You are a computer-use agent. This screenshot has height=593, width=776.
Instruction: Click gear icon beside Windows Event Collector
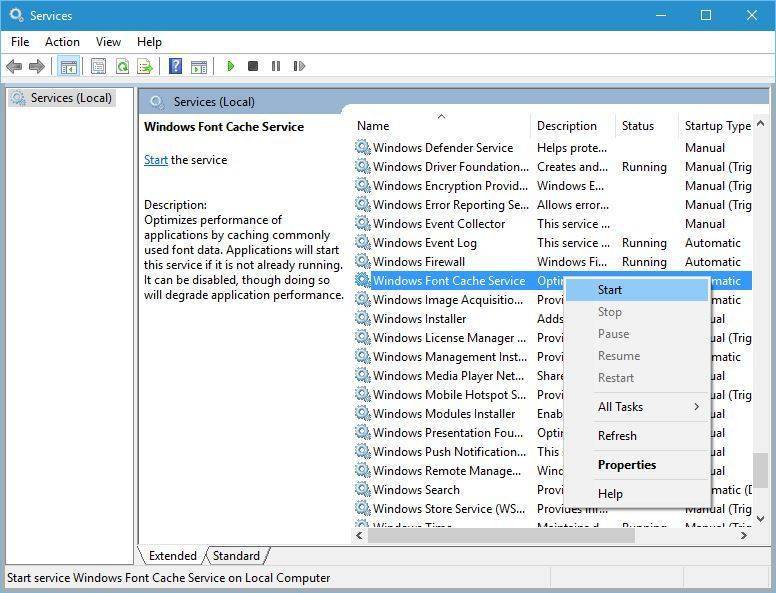point(363,223)
